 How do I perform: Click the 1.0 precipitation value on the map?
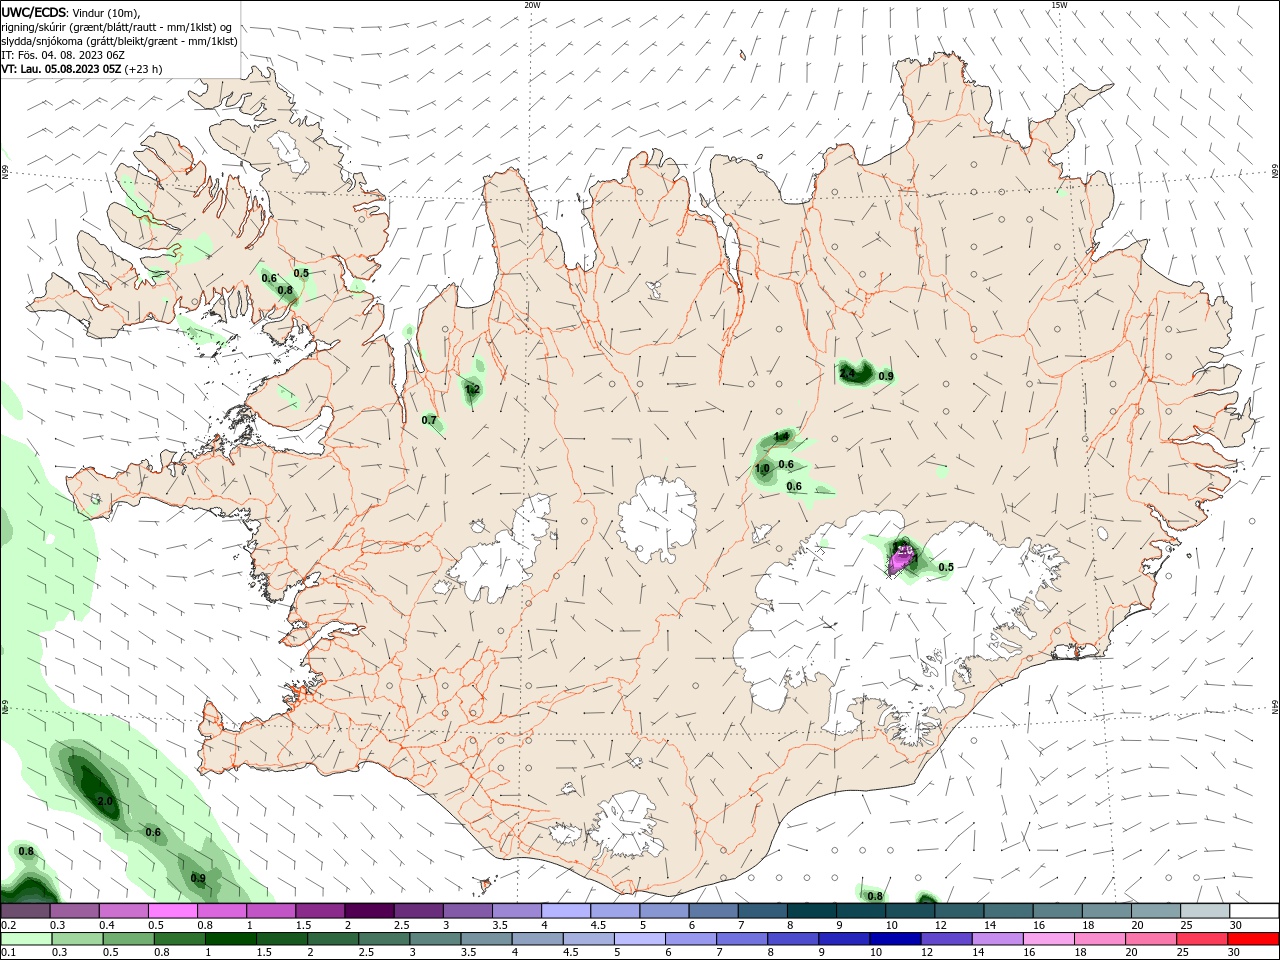point(762,468)
